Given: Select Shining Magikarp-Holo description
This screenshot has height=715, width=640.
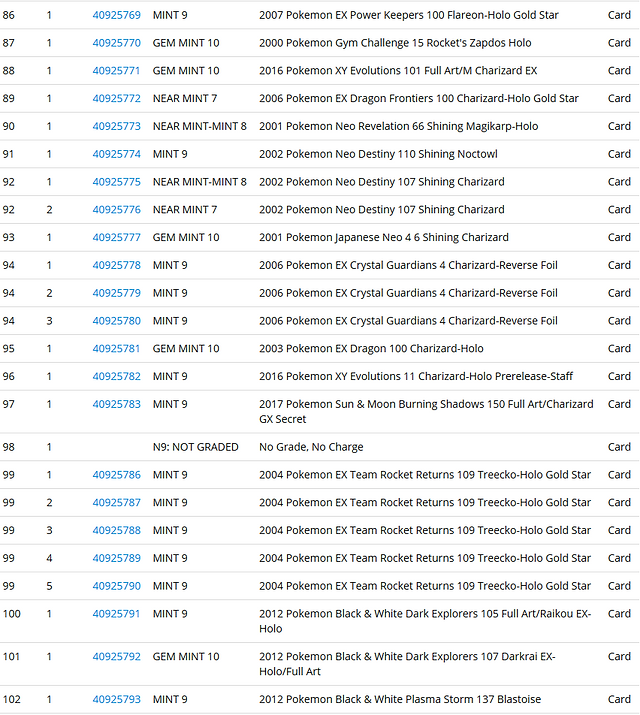Looking at the screenshot, I should click(x=398, y=126).
